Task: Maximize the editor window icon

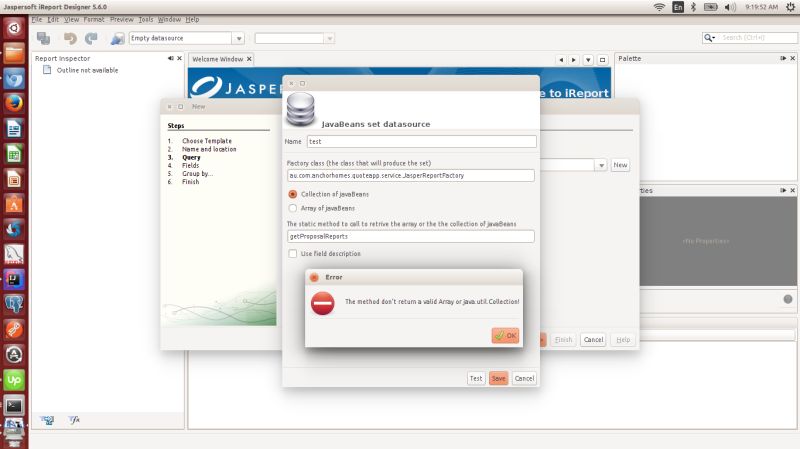Action: [x=602, y=60]
